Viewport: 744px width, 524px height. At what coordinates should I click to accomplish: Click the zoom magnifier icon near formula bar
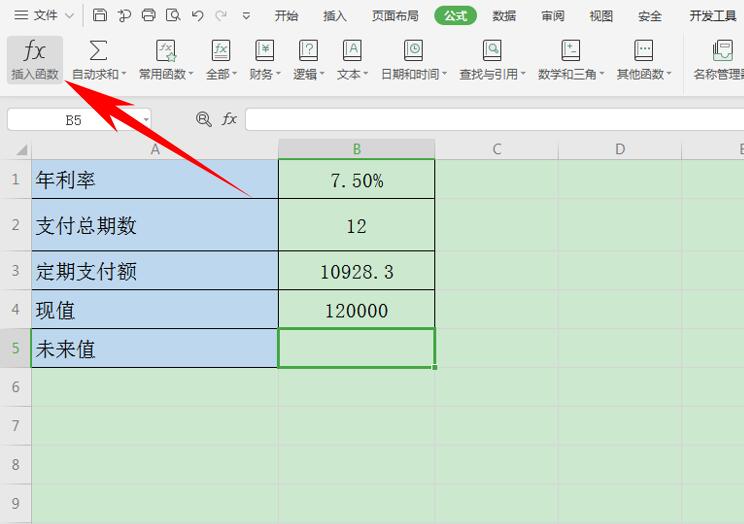click(204, 119)
